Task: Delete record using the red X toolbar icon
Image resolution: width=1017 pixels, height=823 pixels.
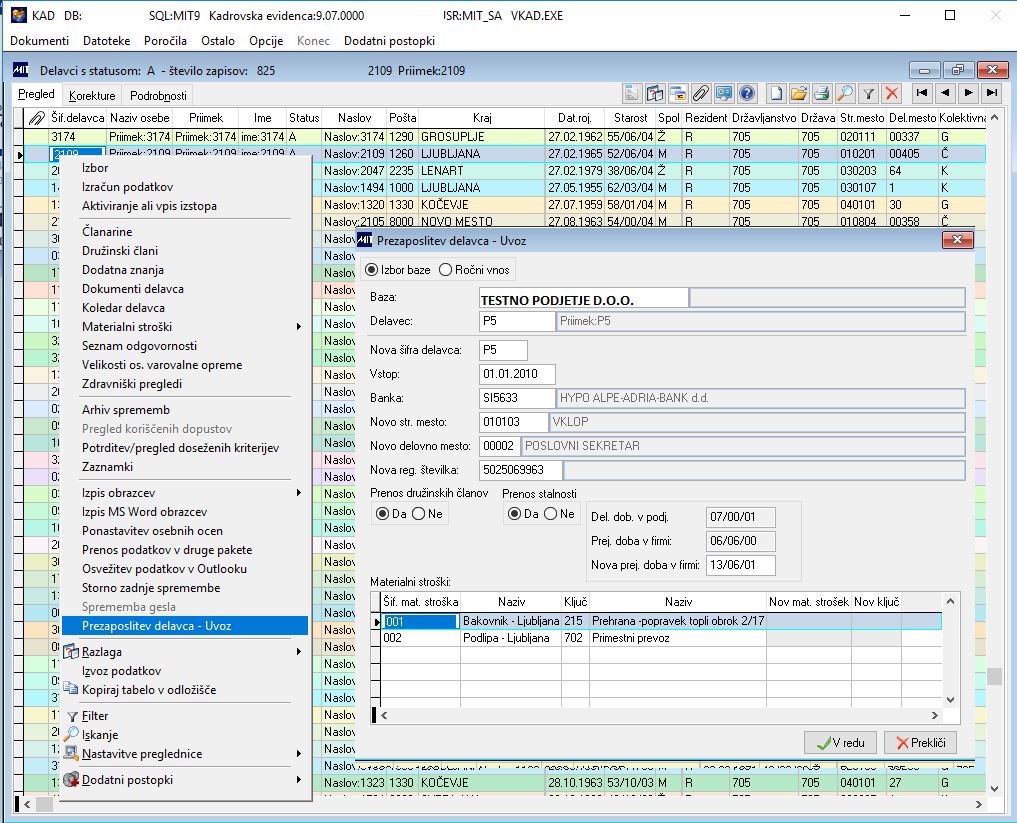Action: click(x=892, y=93)
